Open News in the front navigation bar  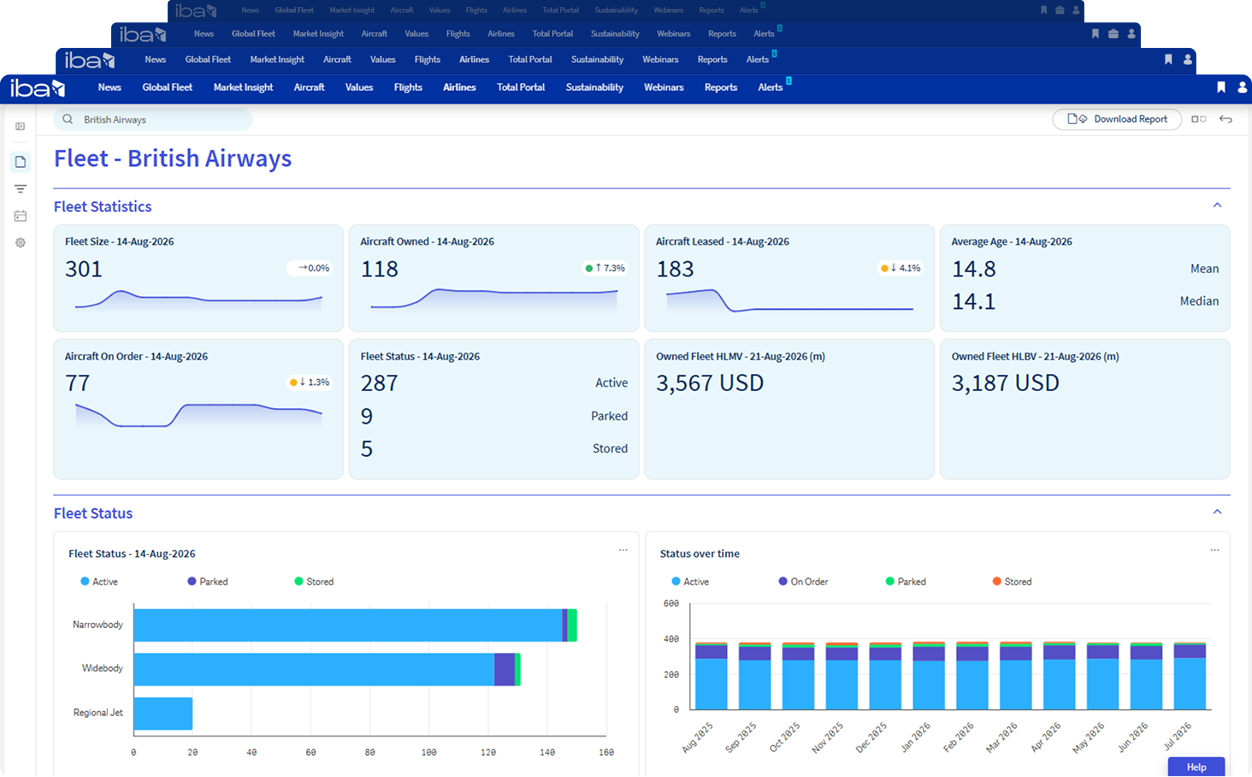click(x=110, y=88)
